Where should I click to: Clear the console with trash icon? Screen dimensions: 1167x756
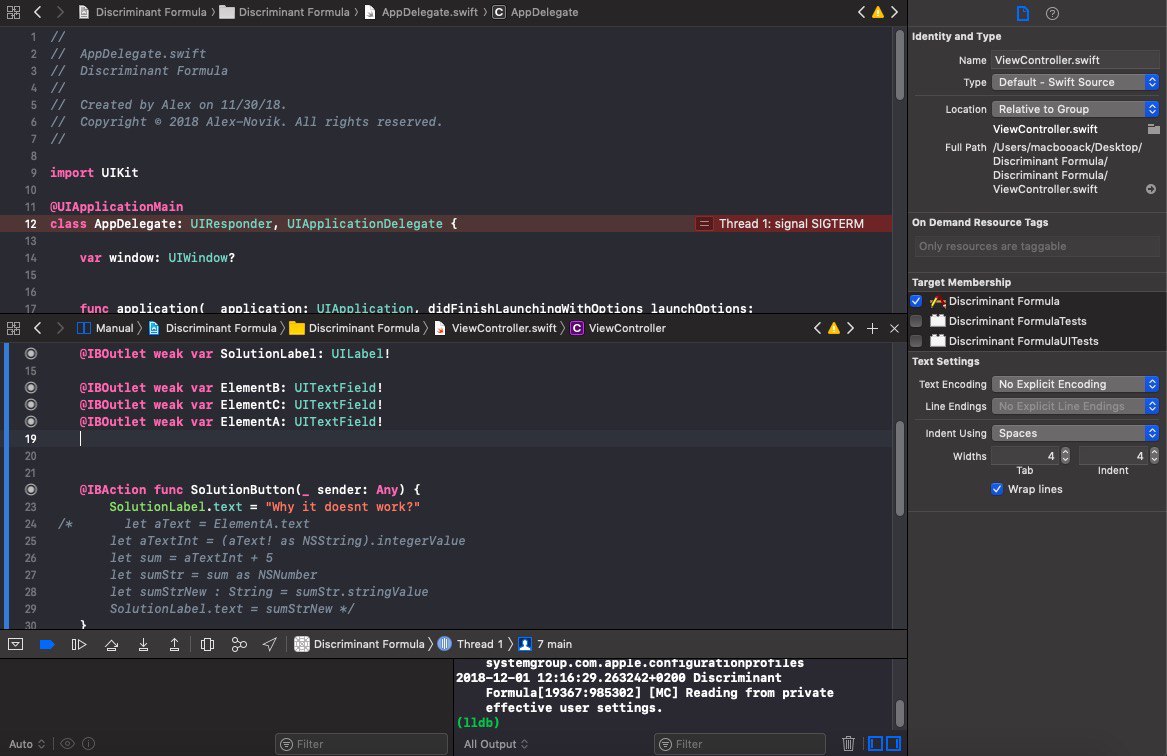click(x=848, y=743)
